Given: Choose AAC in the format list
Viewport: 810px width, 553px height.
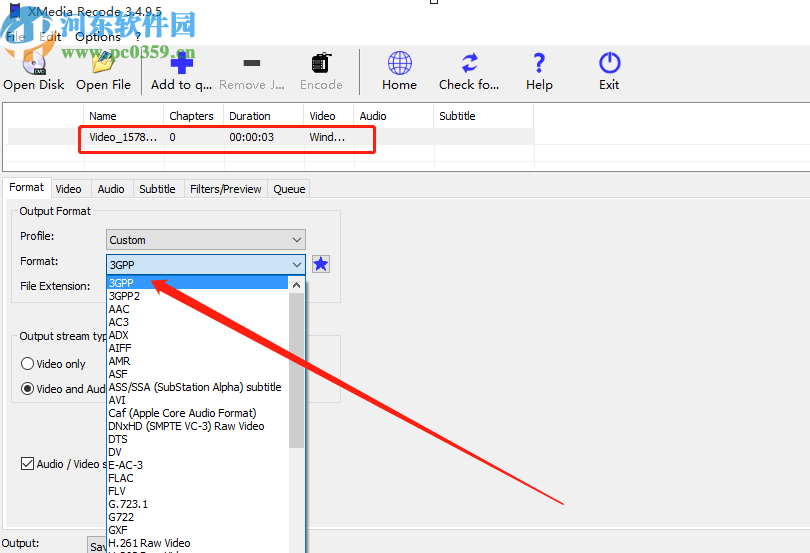Looking at the screenshot, I should [197, 309].
